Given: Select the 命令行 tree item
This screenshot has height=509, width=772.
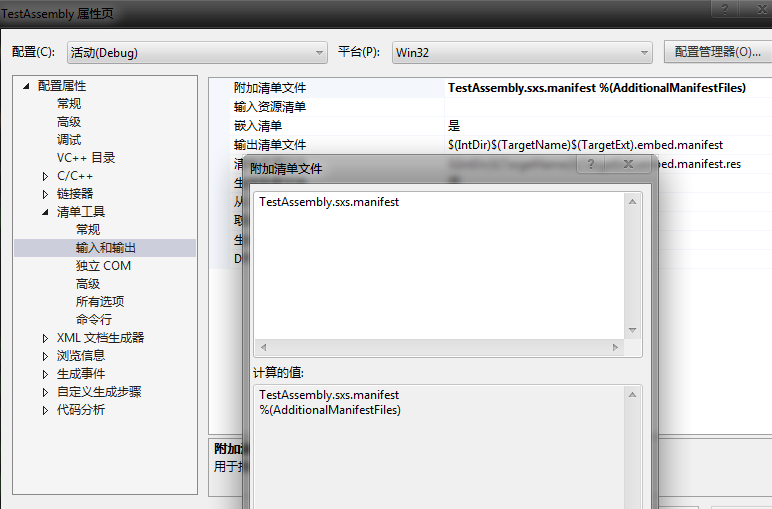Looking at the screenshot, I should tap(94, 320).
